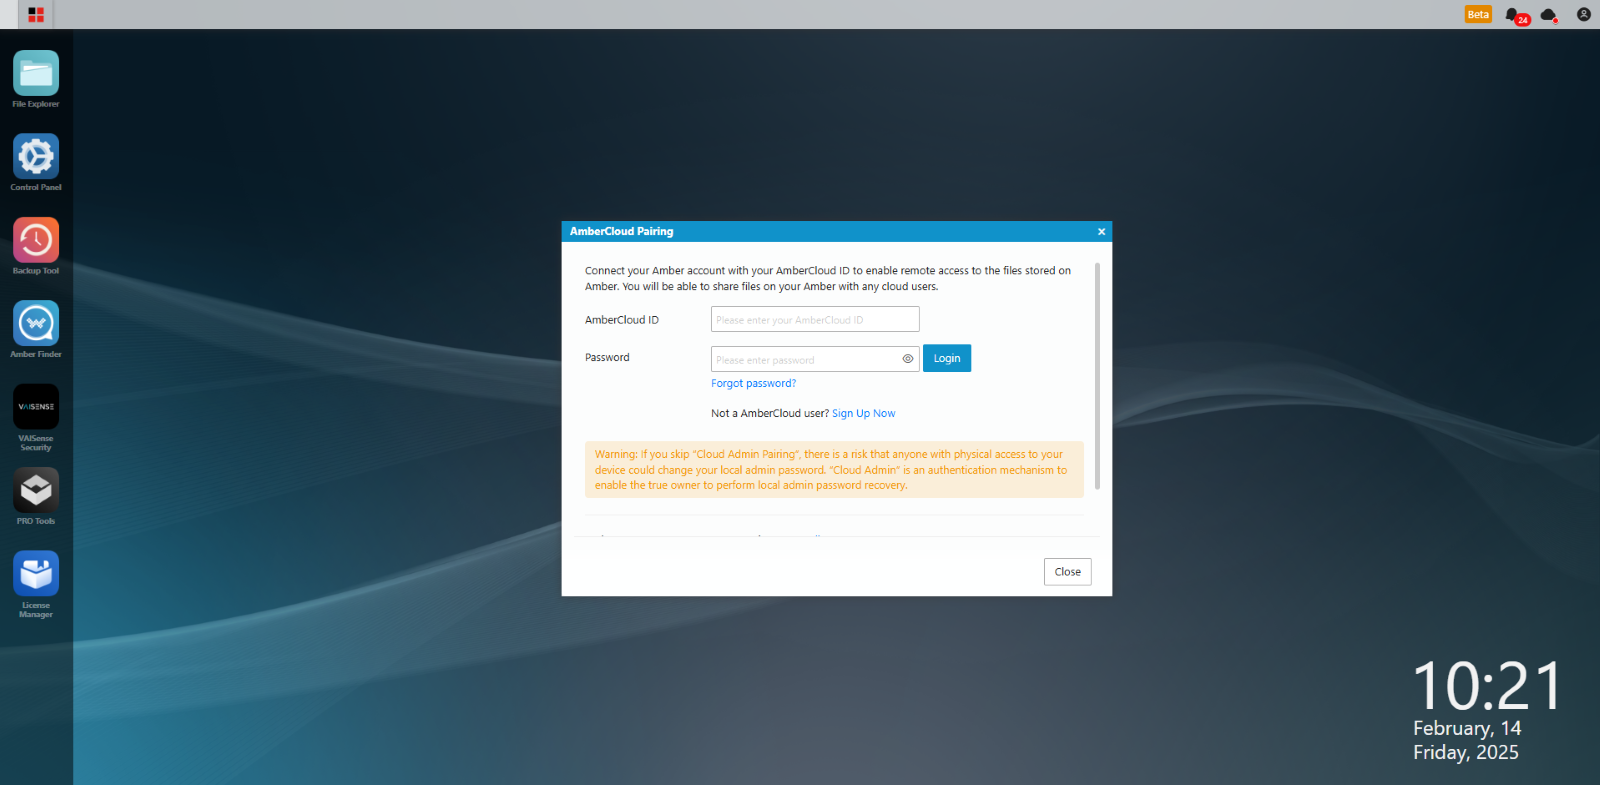Viewport: 1600px width, 785px height.
Task: Click the 'Friday, 2025' text
Action: coord(1466,753)
